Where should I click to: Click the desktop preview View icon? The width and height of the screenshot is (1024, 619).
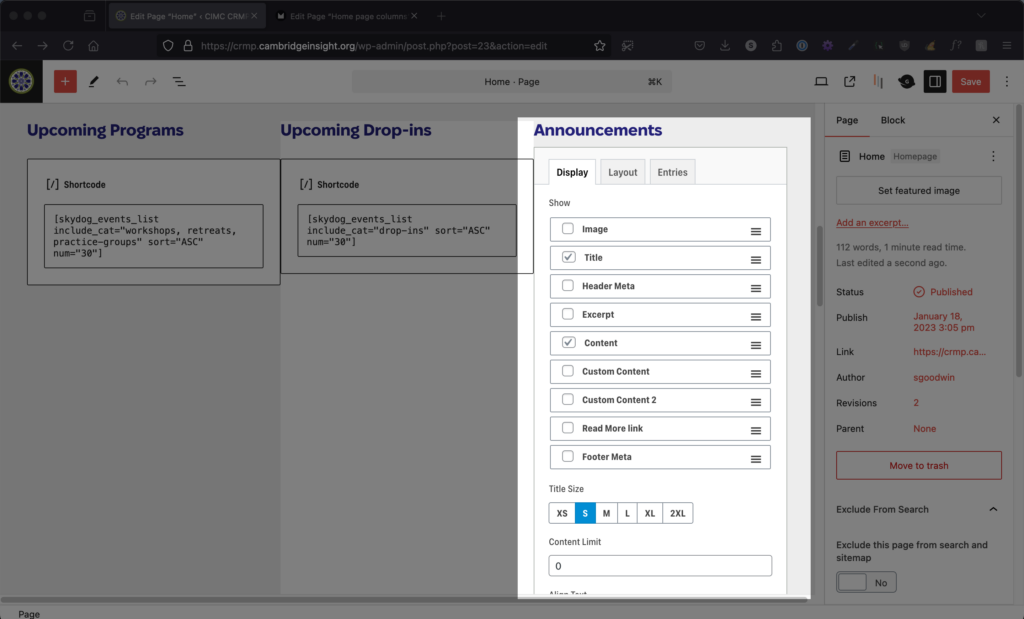(x=821, y=82)
